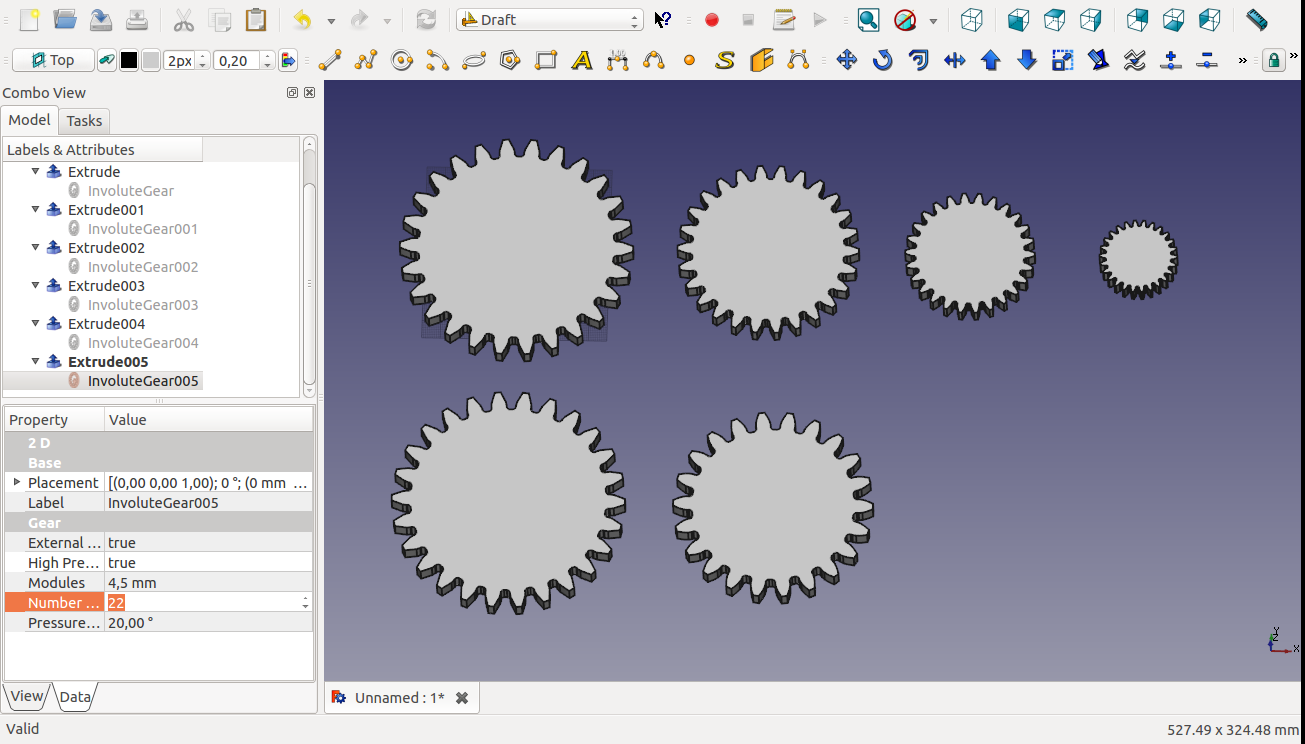Select the Draft Line tool
Screen dimensions: 1305x744
coord(329,61)
